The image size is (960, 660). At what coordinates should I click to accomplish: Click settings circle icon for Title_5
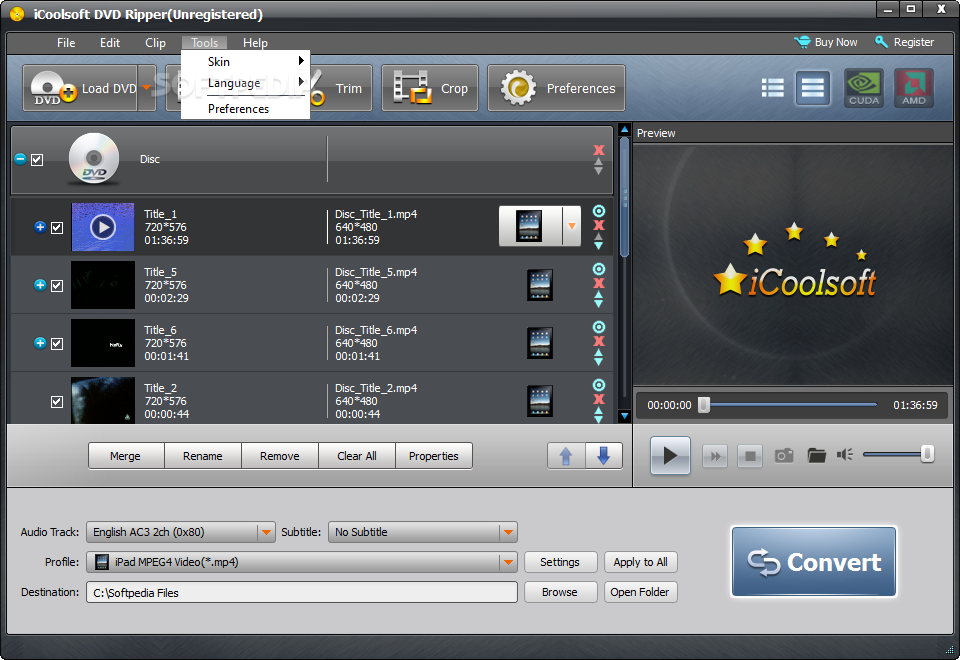(599, 269)
